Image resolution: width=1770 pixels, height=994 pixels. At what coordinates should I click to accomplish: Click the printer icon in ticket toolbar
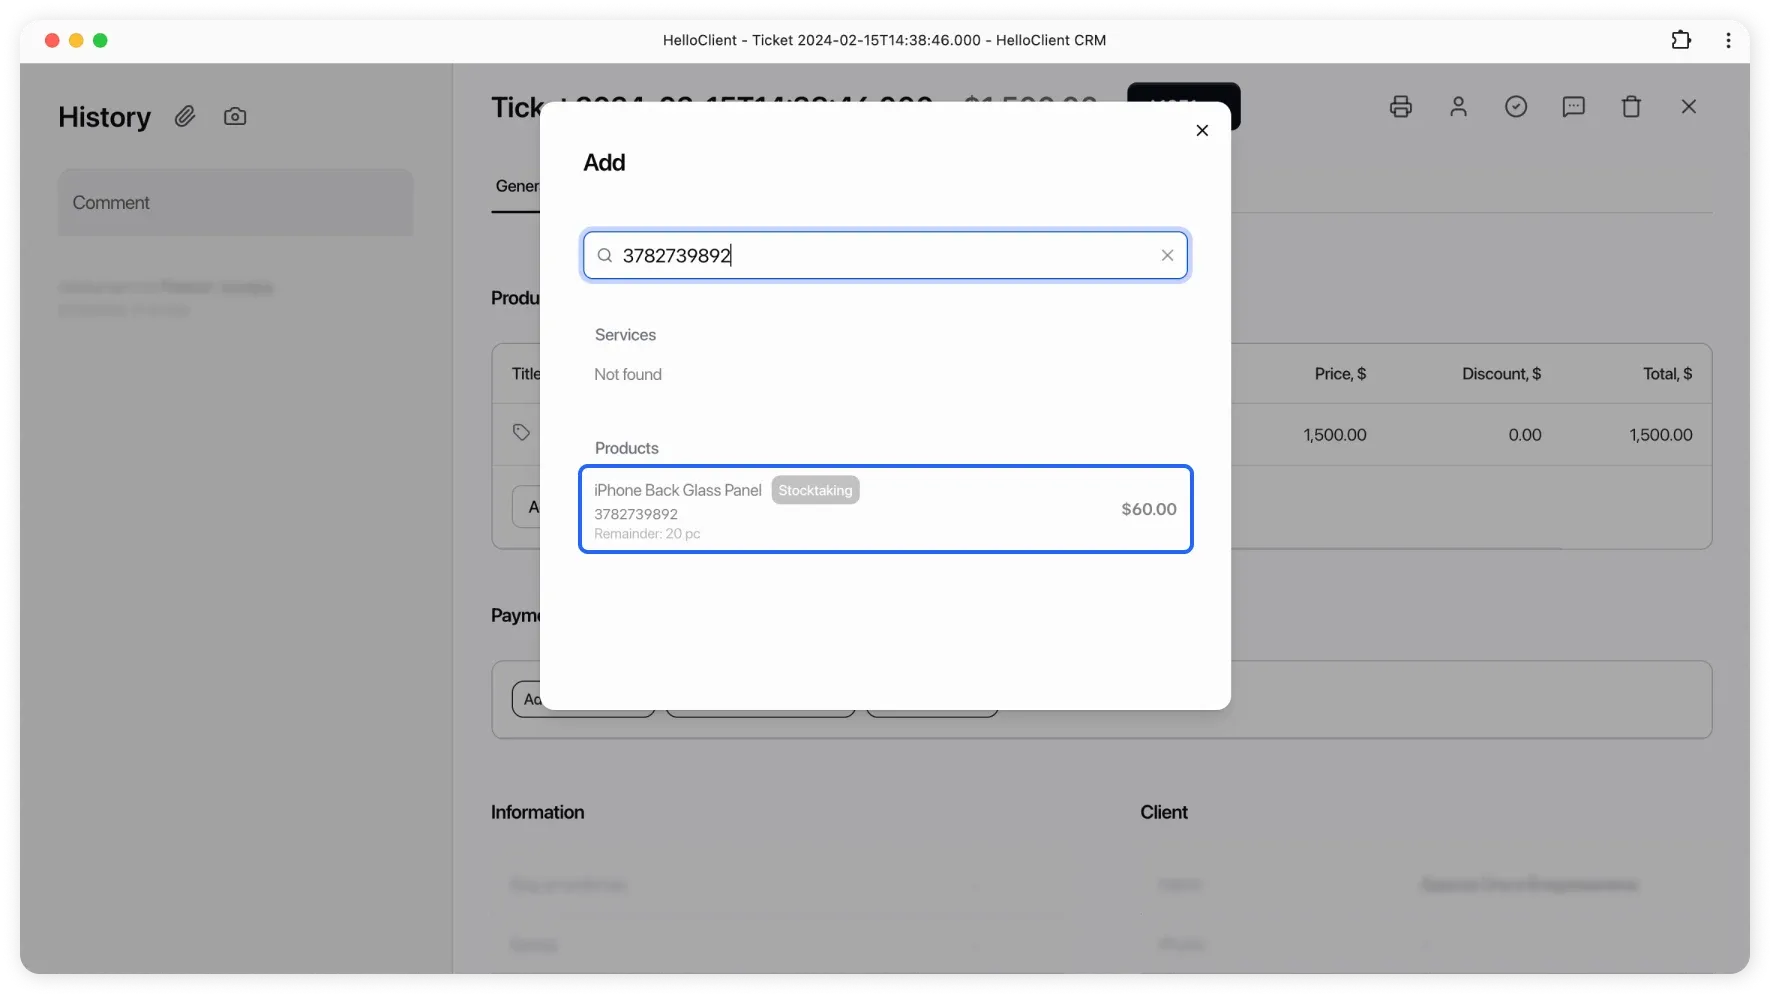click(x=1401, y=107)
